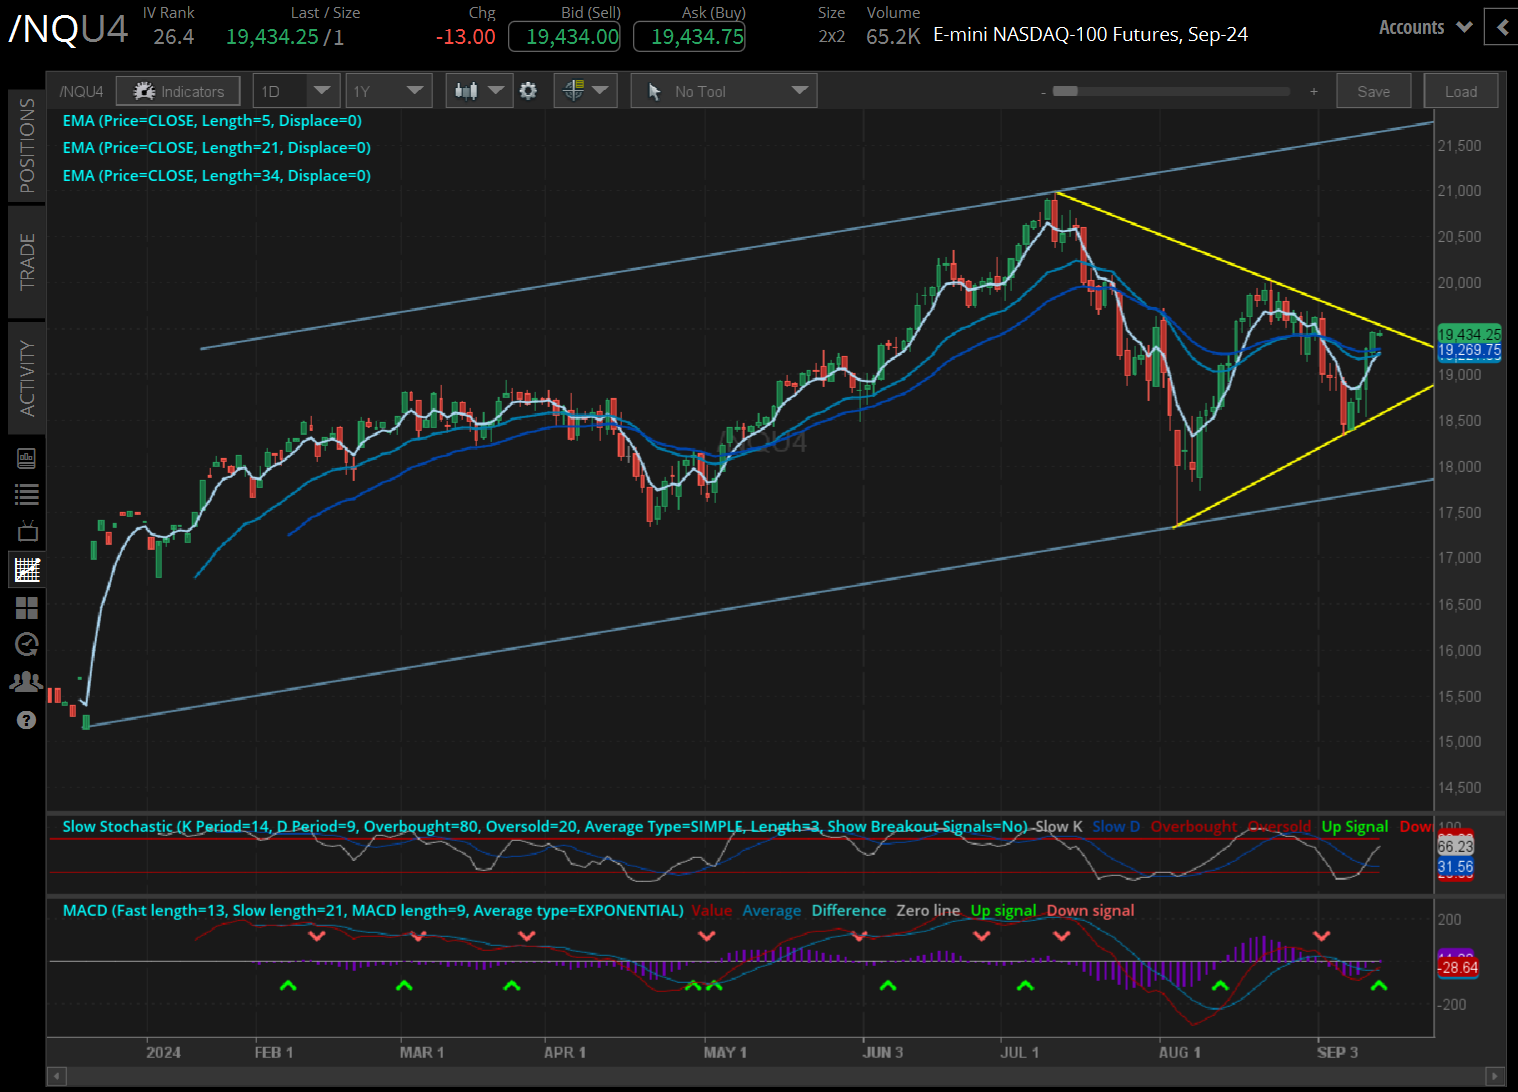Click the Save button
This screenshot has width=1518, height=1092.
(x=1373, y=90)
